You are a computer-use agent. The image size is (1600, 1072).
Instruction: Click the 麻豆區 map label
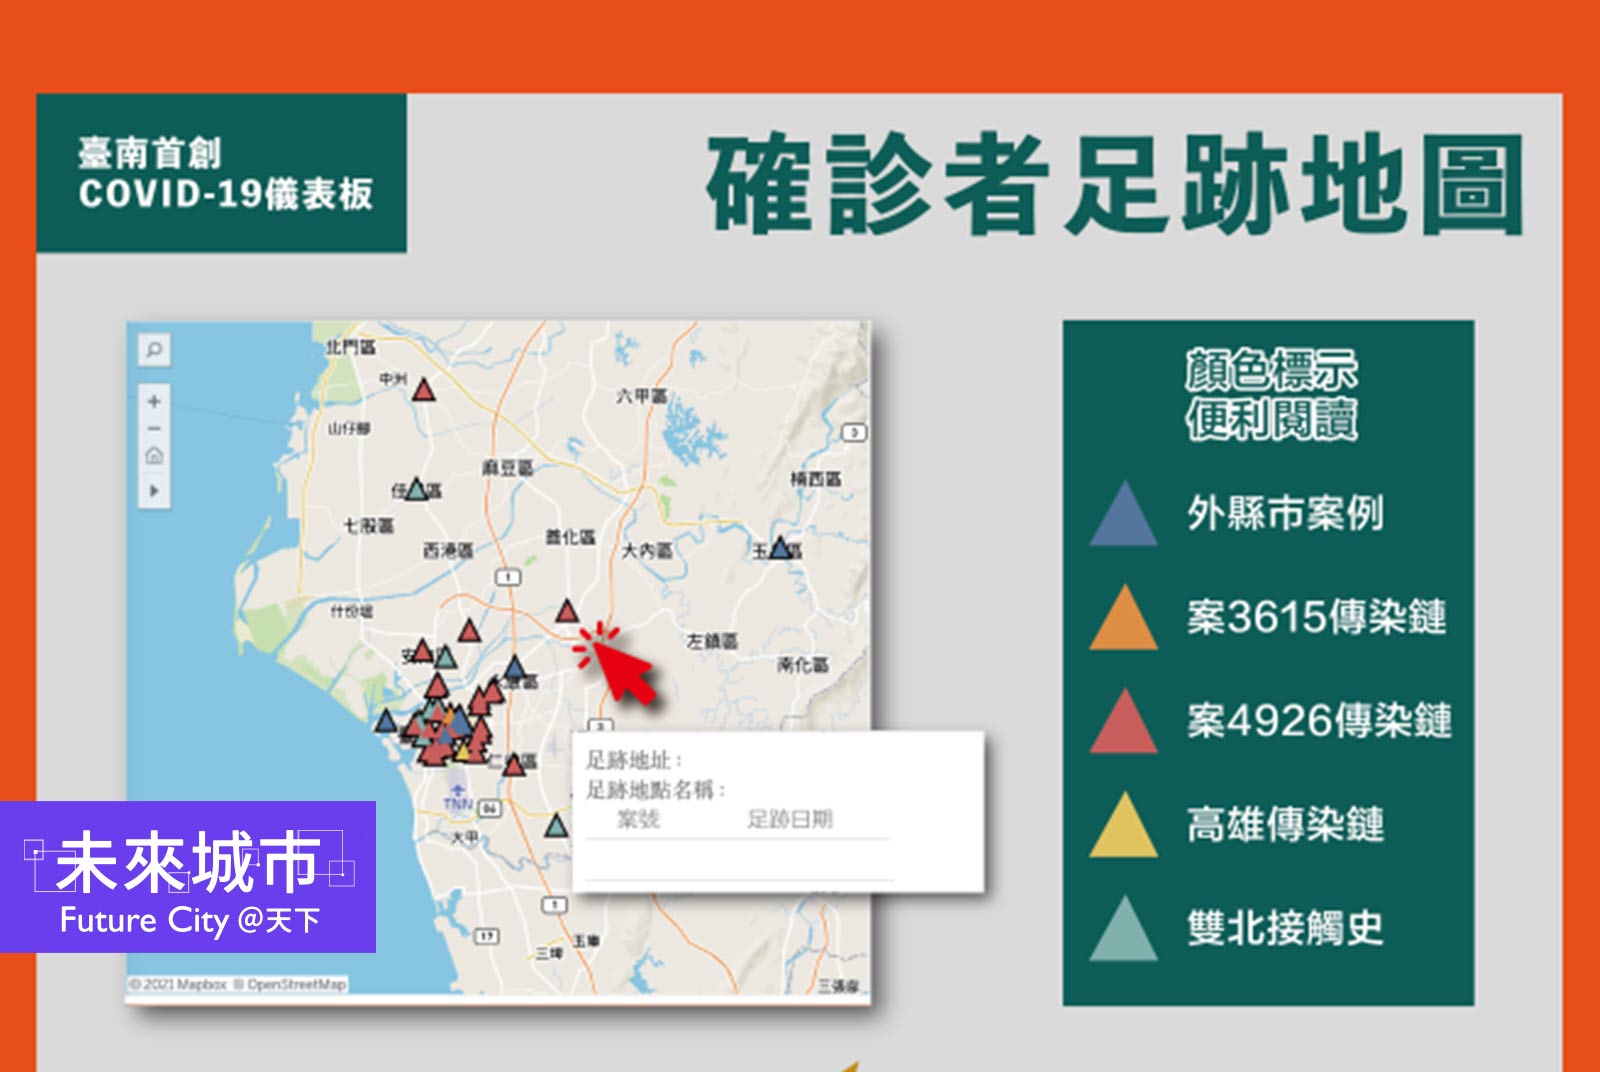(508, 467)
